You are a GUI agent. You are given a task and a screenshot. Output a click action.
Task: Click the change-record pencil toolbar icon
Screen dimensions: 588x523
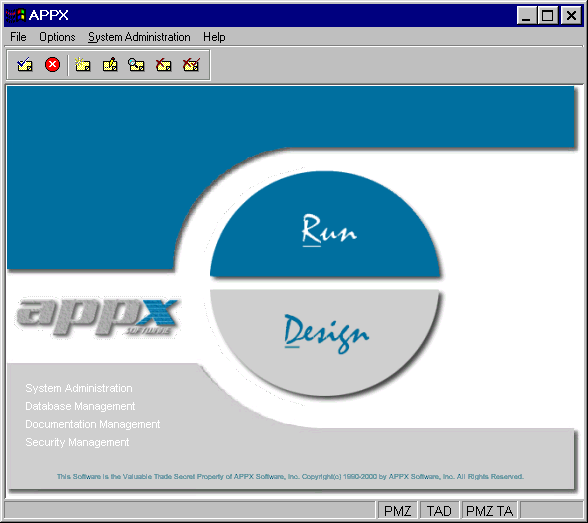tap(110, 64)
